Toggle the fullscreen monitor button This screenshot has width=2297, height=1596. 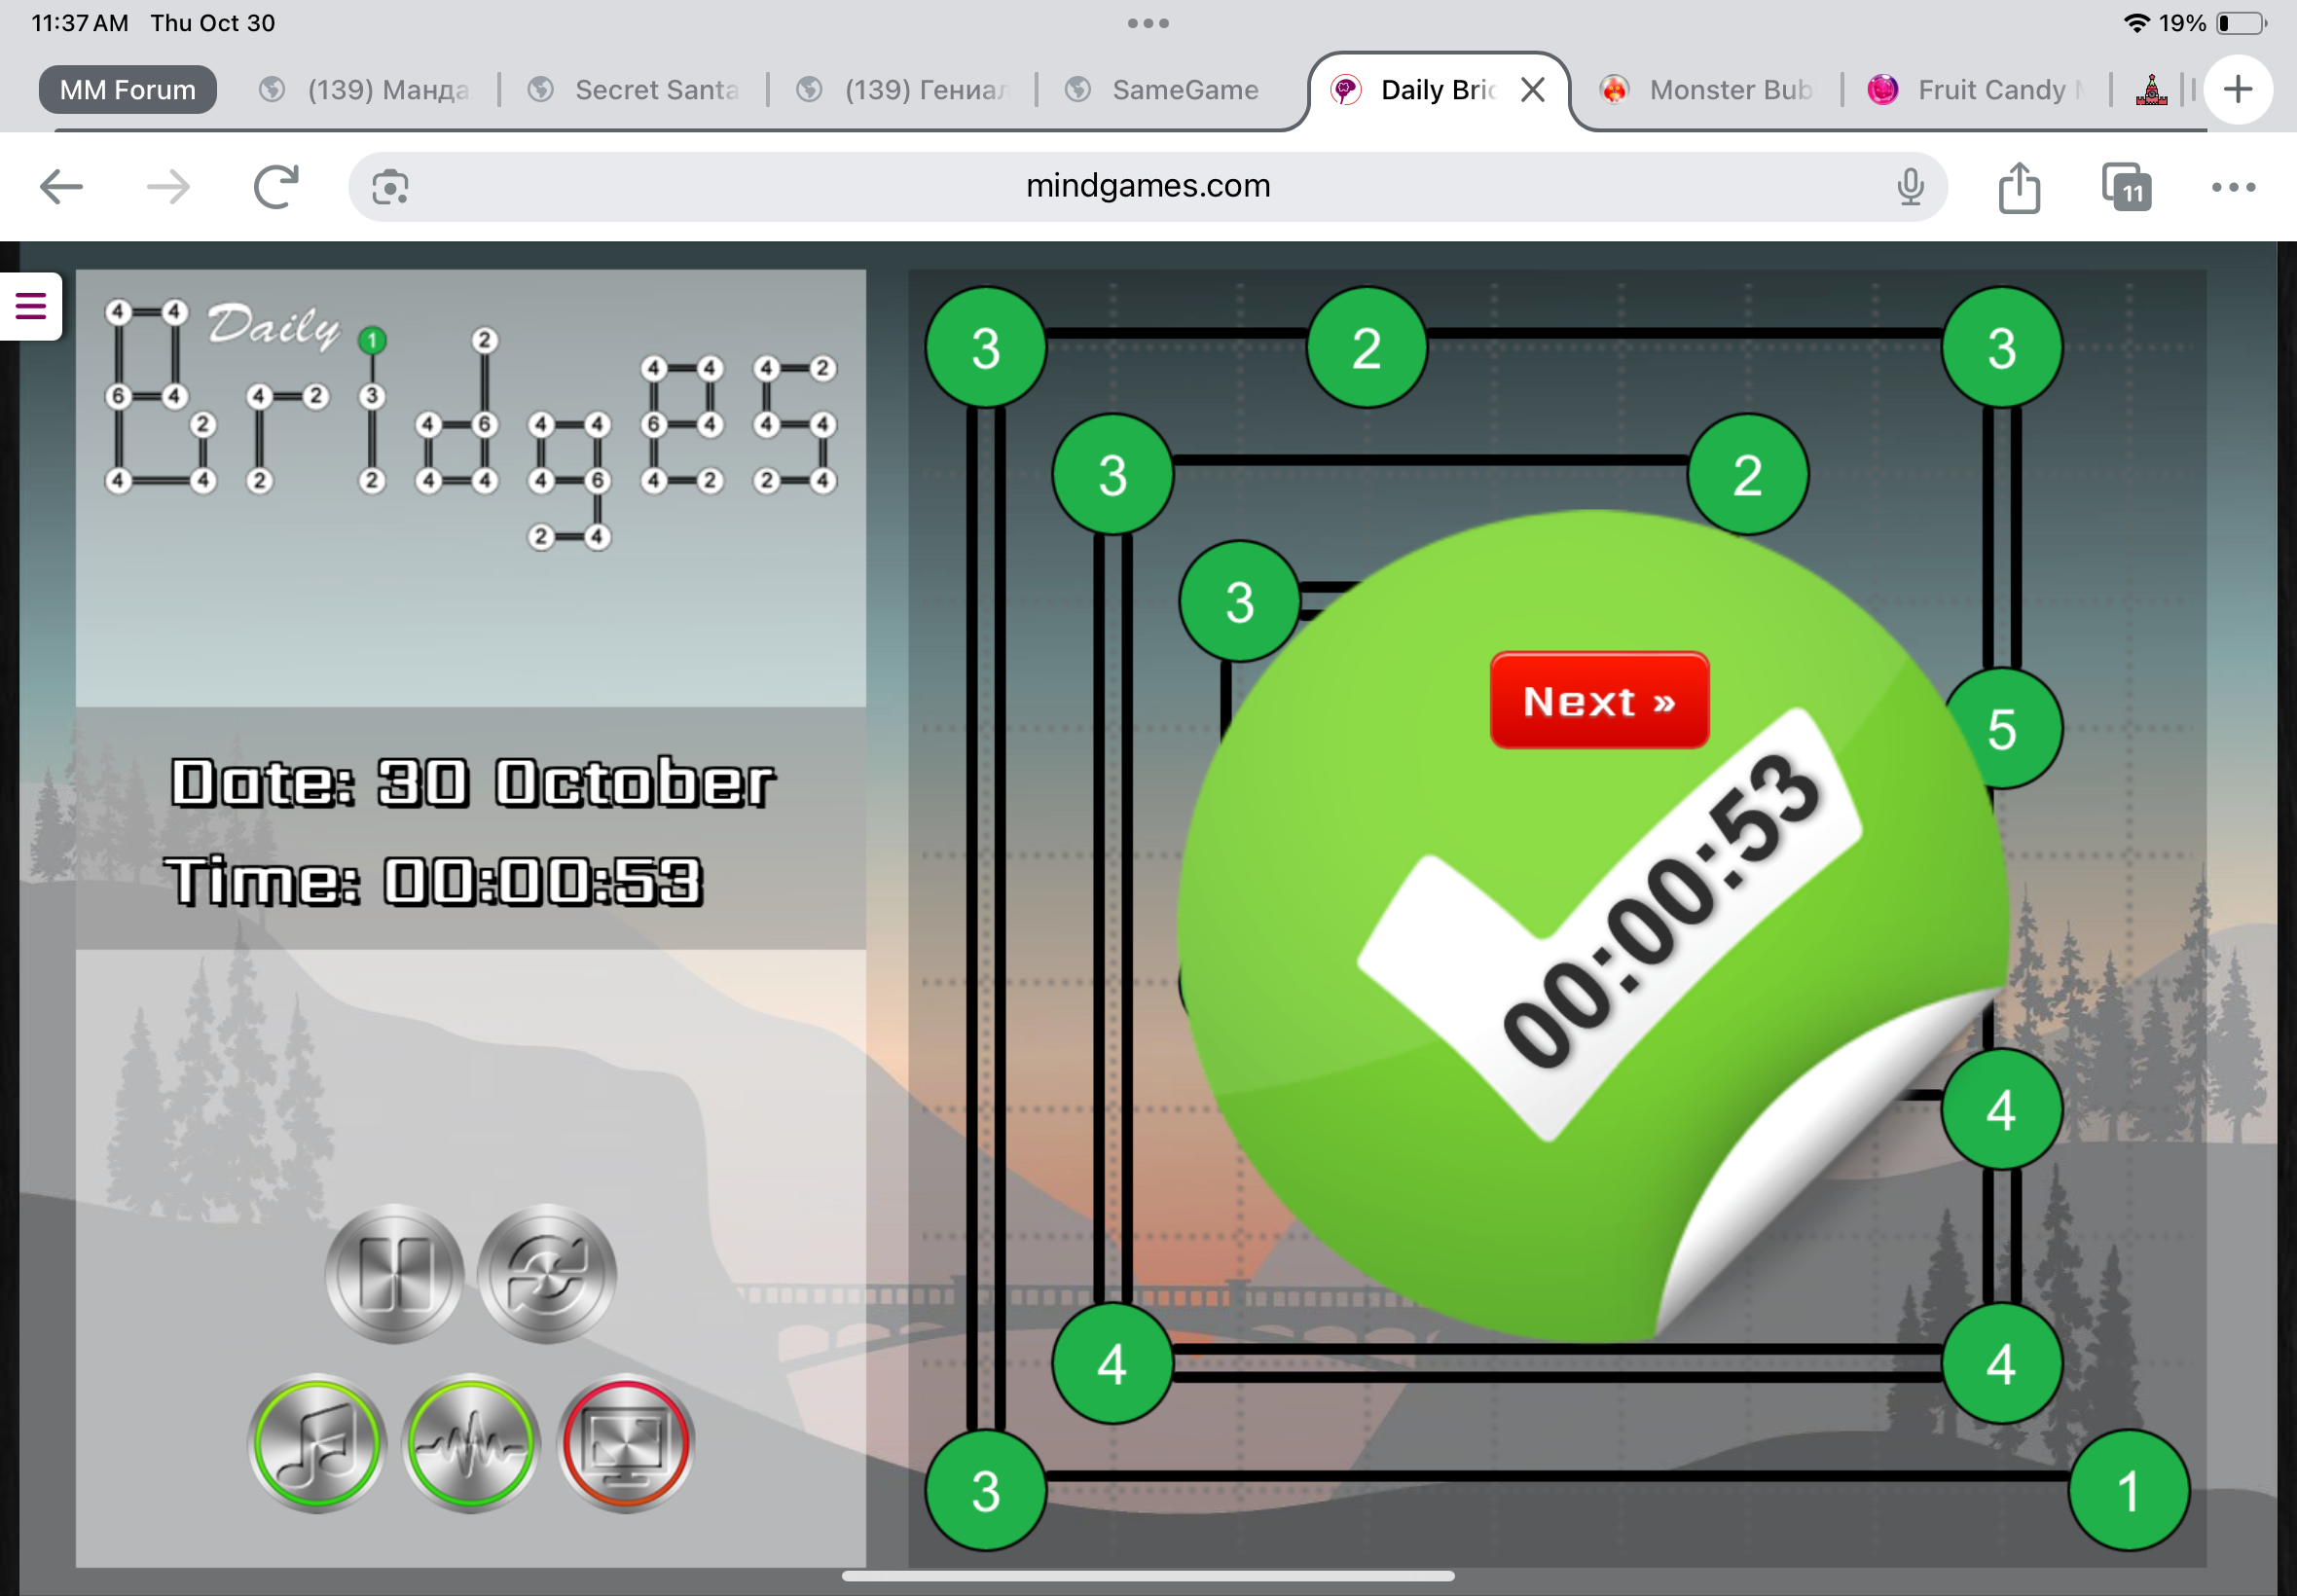pos(625,1443)
